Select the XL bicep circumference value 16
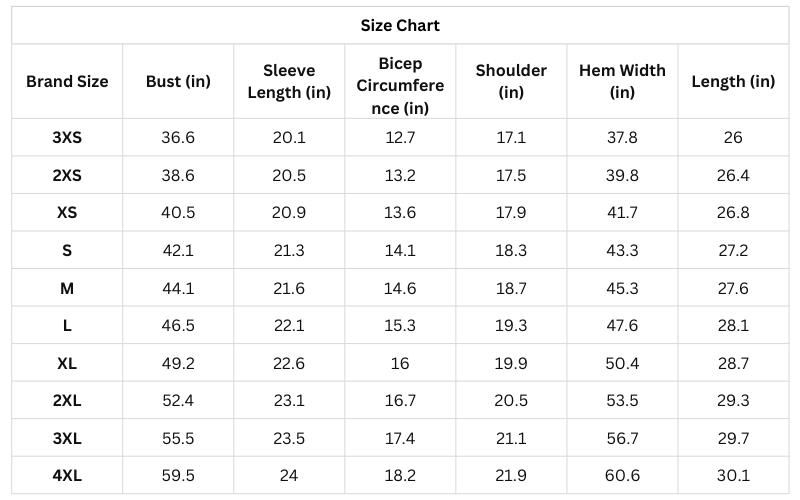 (x=400, y=363)
